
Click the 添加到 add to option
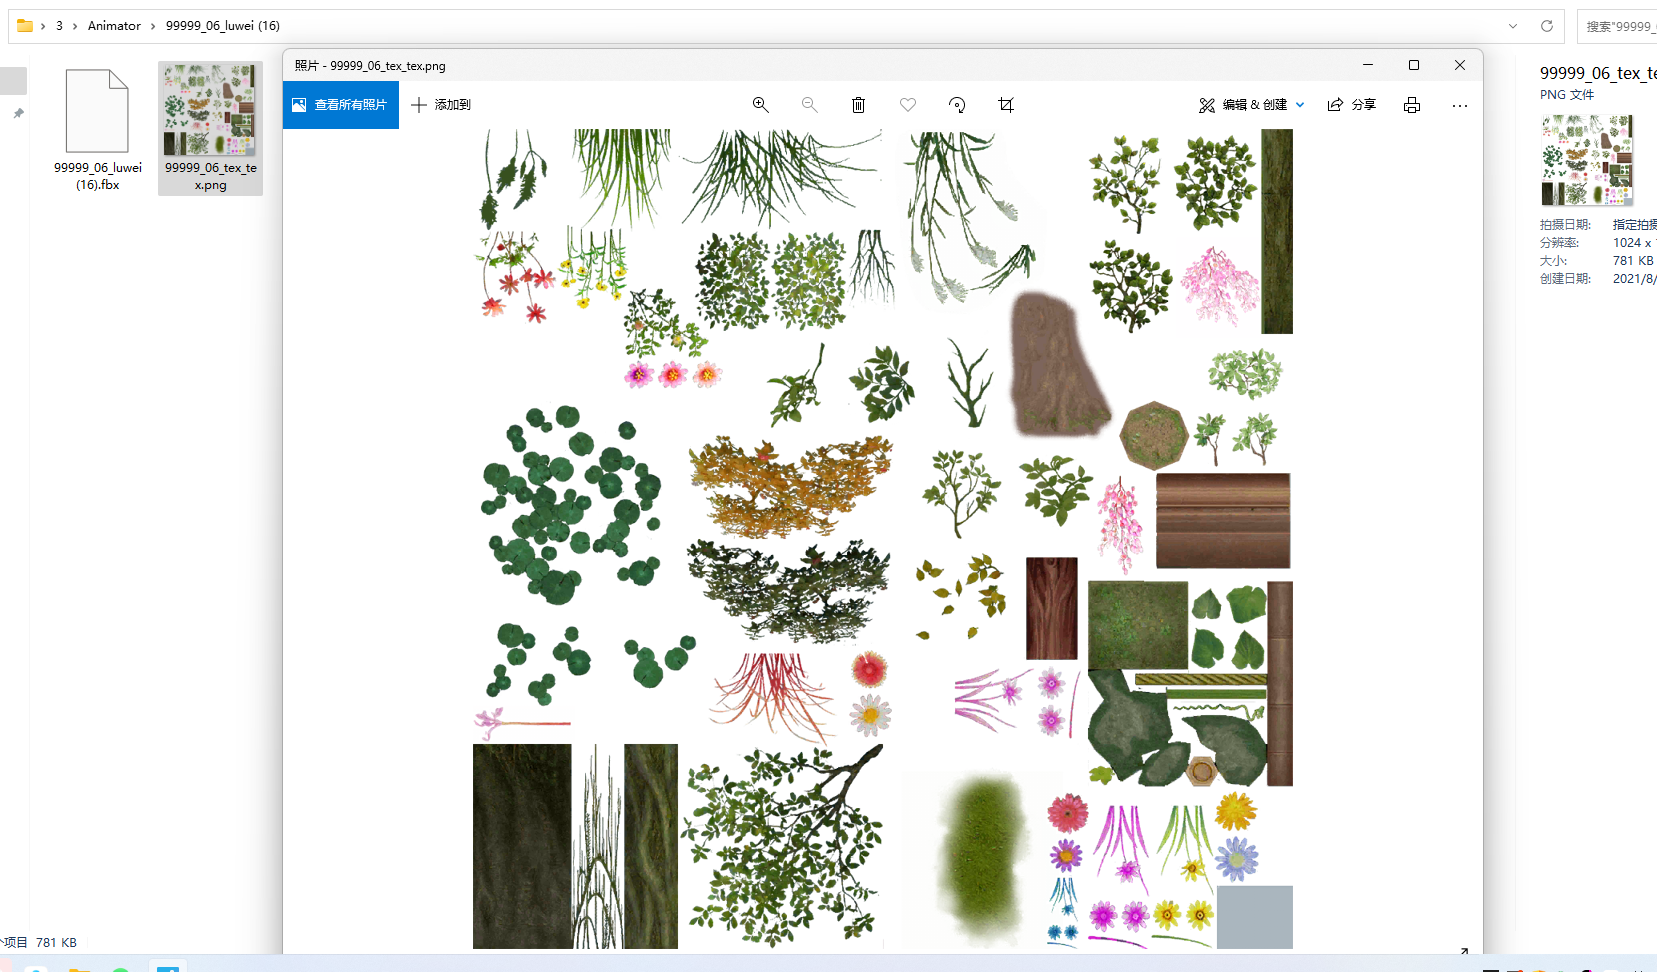coord(441,105)
